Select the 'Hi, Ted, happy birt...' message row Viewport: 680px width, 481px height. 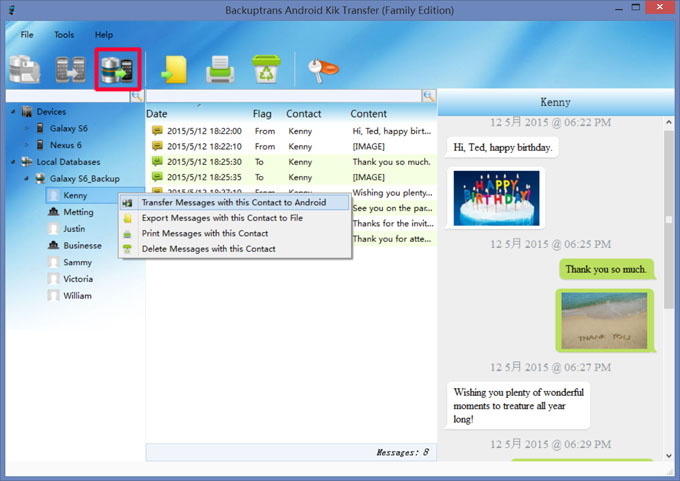point(291,131)
